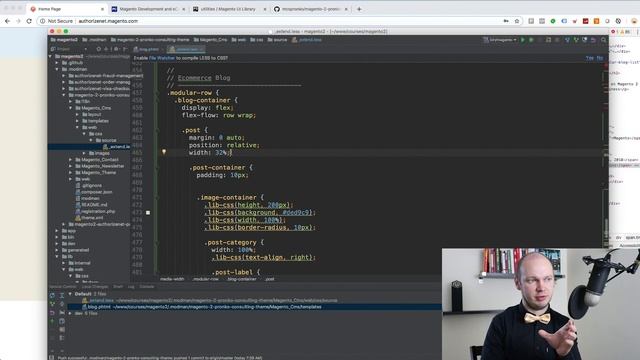Collapse the magento2 root folder
This screenshot has width=640, height=360.
point(51,56)
